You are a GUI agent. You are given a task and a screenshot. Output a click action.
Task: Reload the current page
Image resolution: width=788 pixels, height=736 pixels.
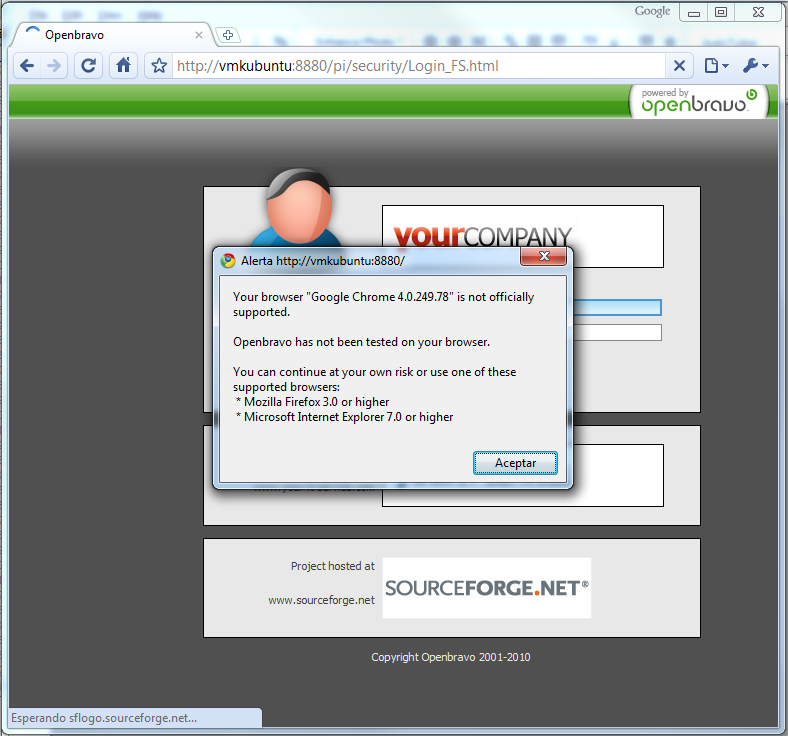(88, 66)
